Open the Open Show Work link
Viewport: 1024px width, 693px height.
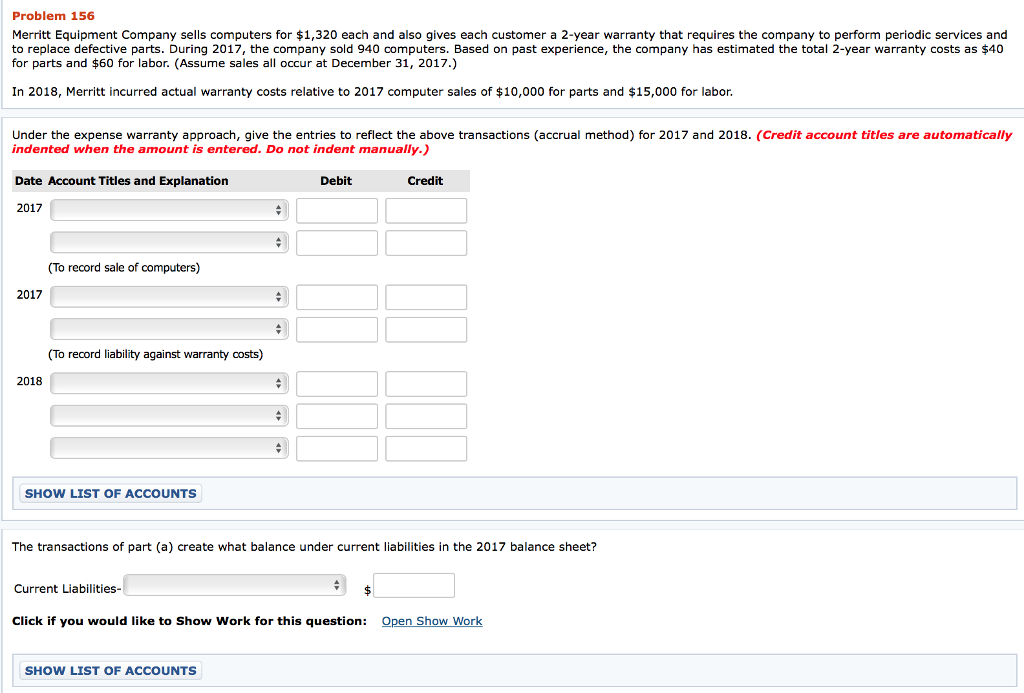(432, 621)
